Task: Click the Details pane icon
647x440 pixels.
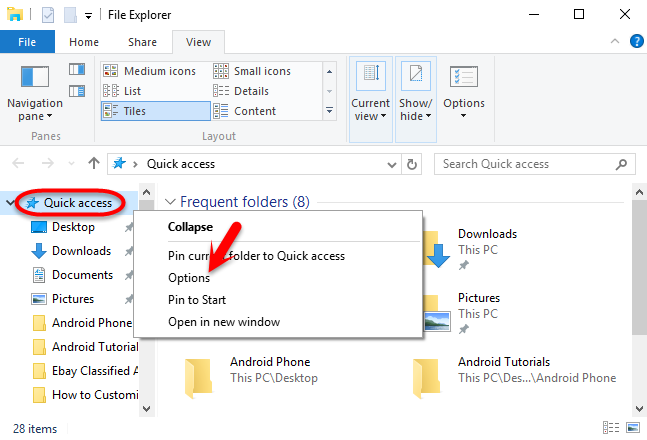Action: click(x=76, y=92)
